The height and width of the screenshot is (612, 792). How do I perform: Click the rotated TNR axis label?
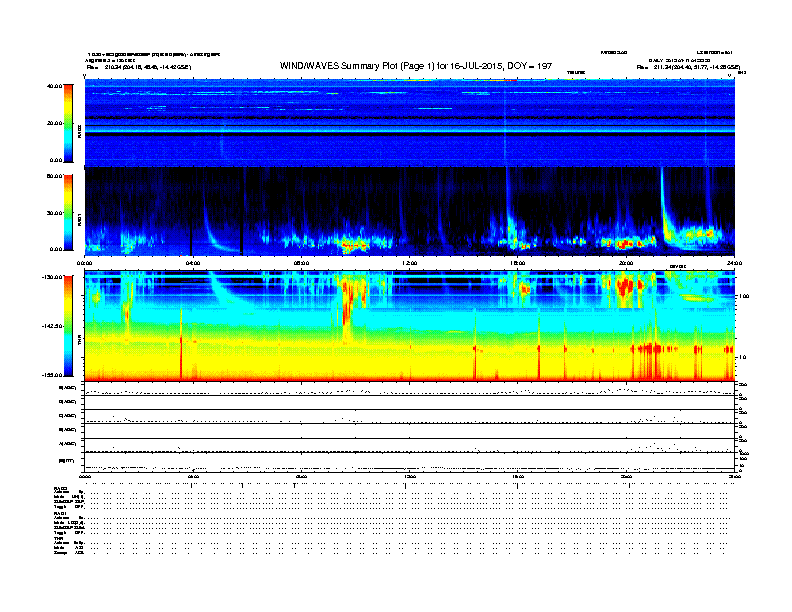(79, 340)
